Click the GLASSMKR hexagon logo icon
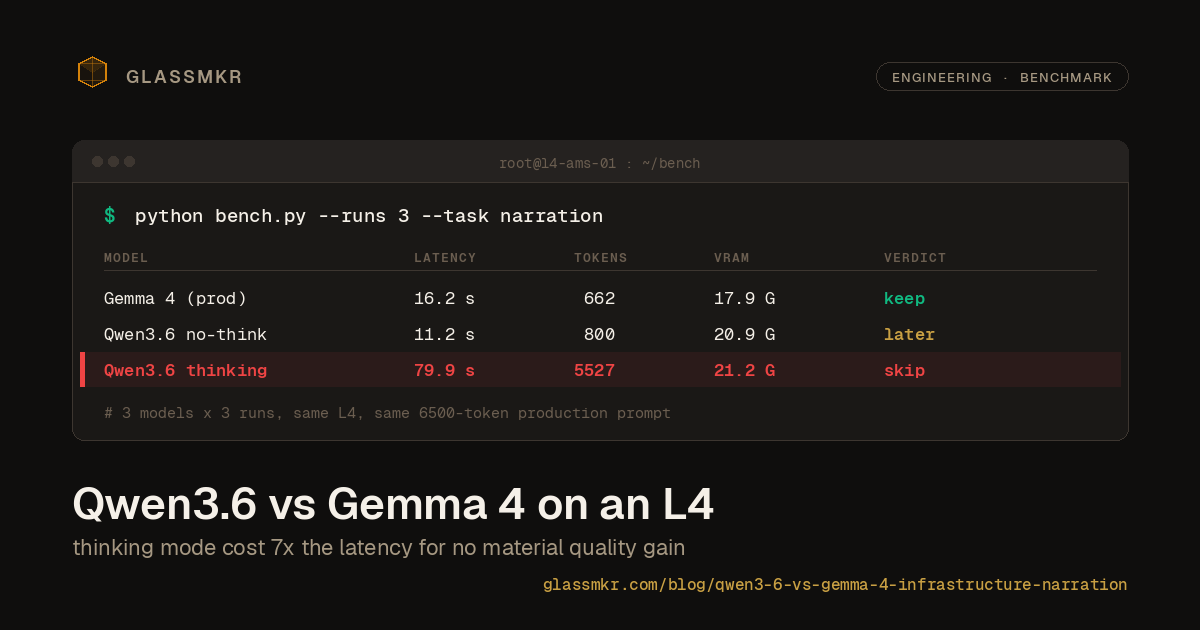The height and width of the screenshot is (630, 1200). [x=92, y=72]
